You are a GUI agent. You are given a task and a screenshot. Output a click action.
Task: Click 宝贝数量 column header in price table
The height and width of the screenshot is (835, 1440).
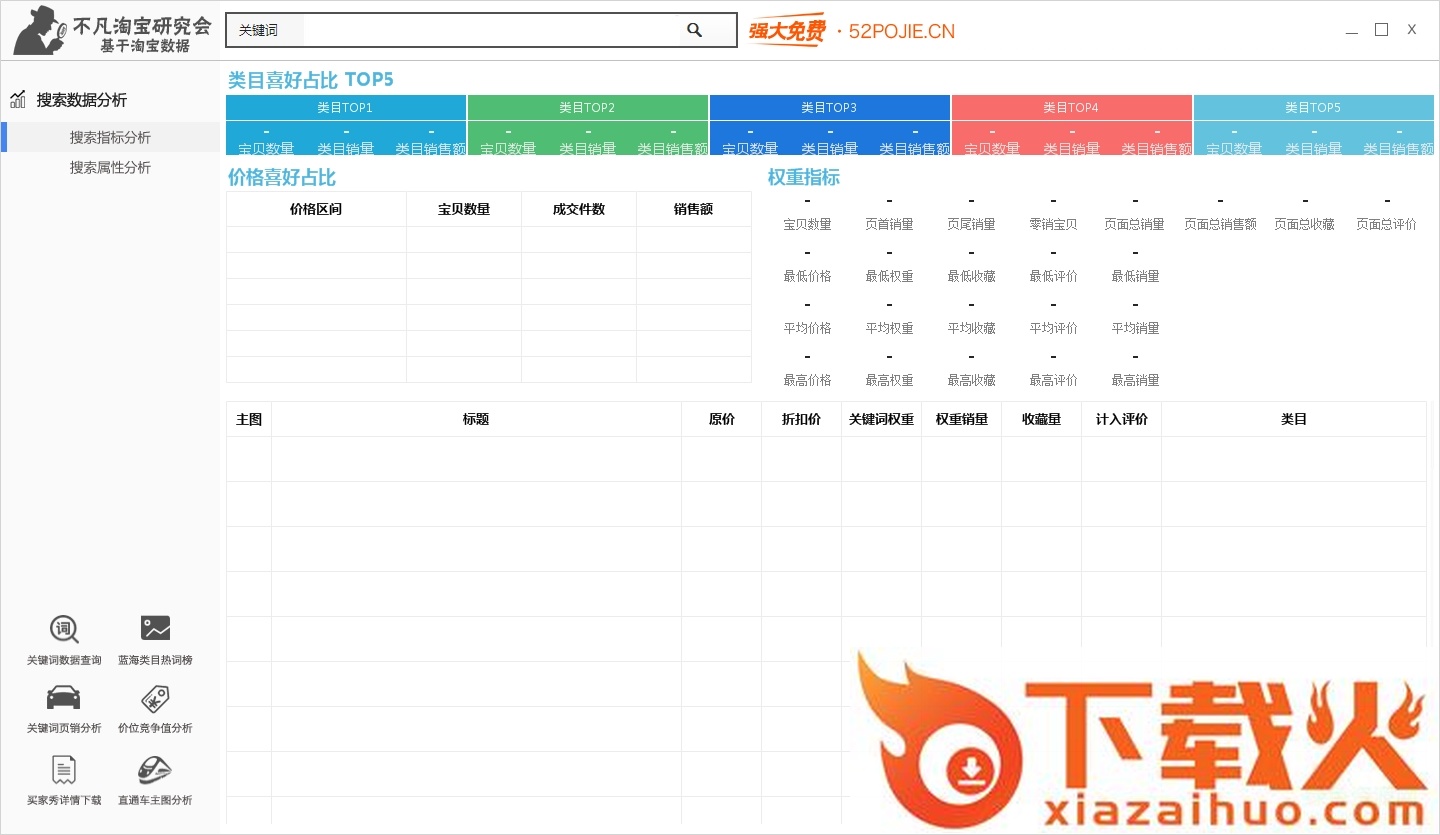coord(464,209)
